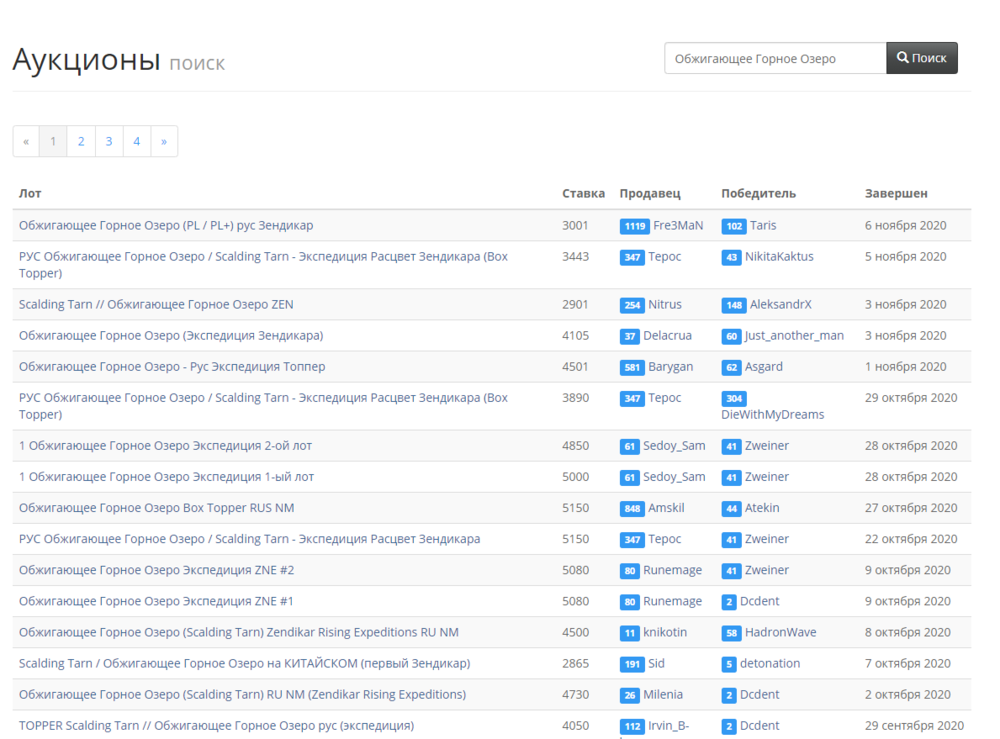The height and width of the screenshot is (739, 1000).
Task: Click AleksandrX's 148 rating badge
Action: 734,305
